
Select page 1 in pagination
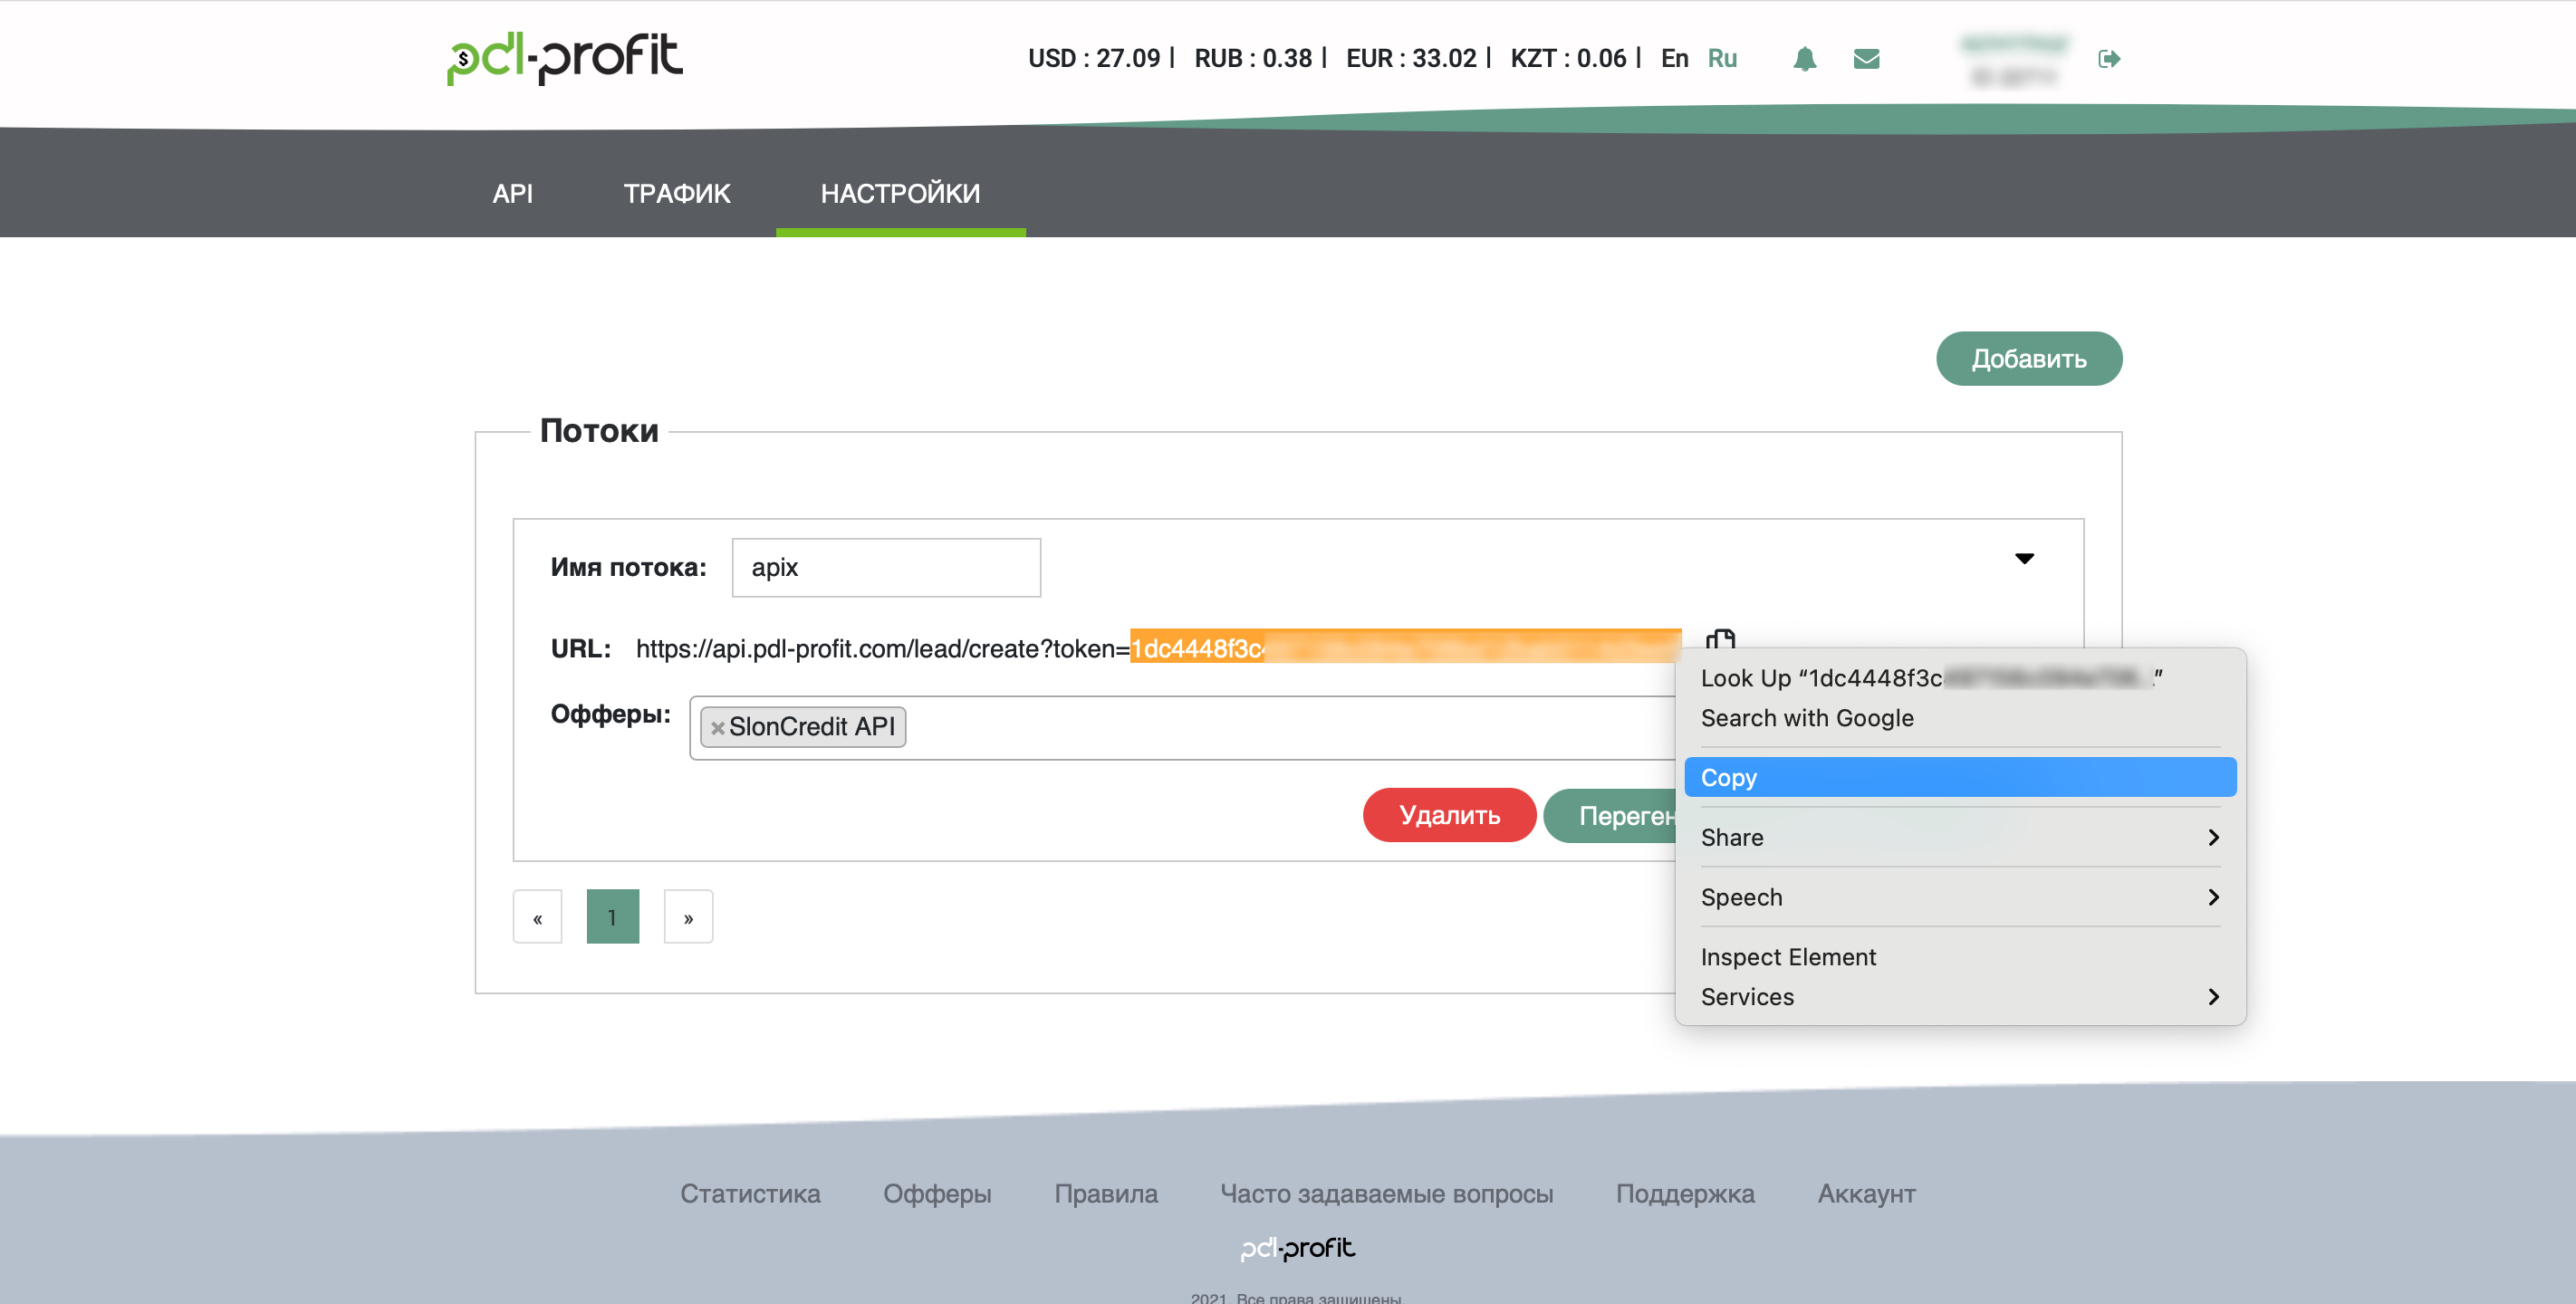click(x=612, y=916)
